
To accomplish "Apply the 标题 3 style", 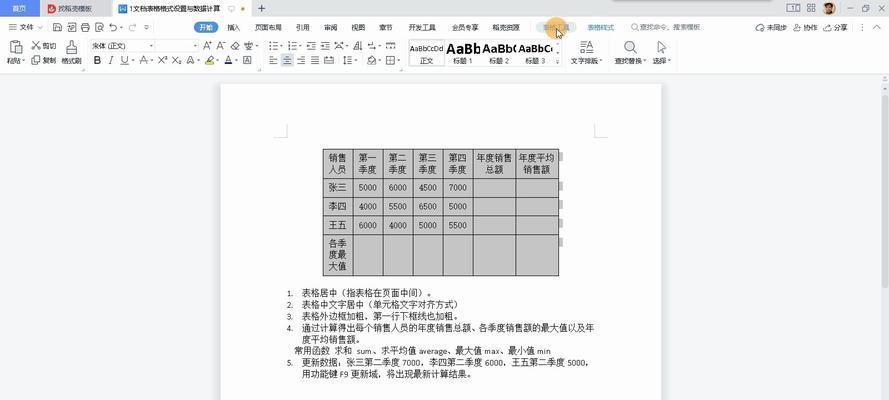I will (x=535, y=53).
